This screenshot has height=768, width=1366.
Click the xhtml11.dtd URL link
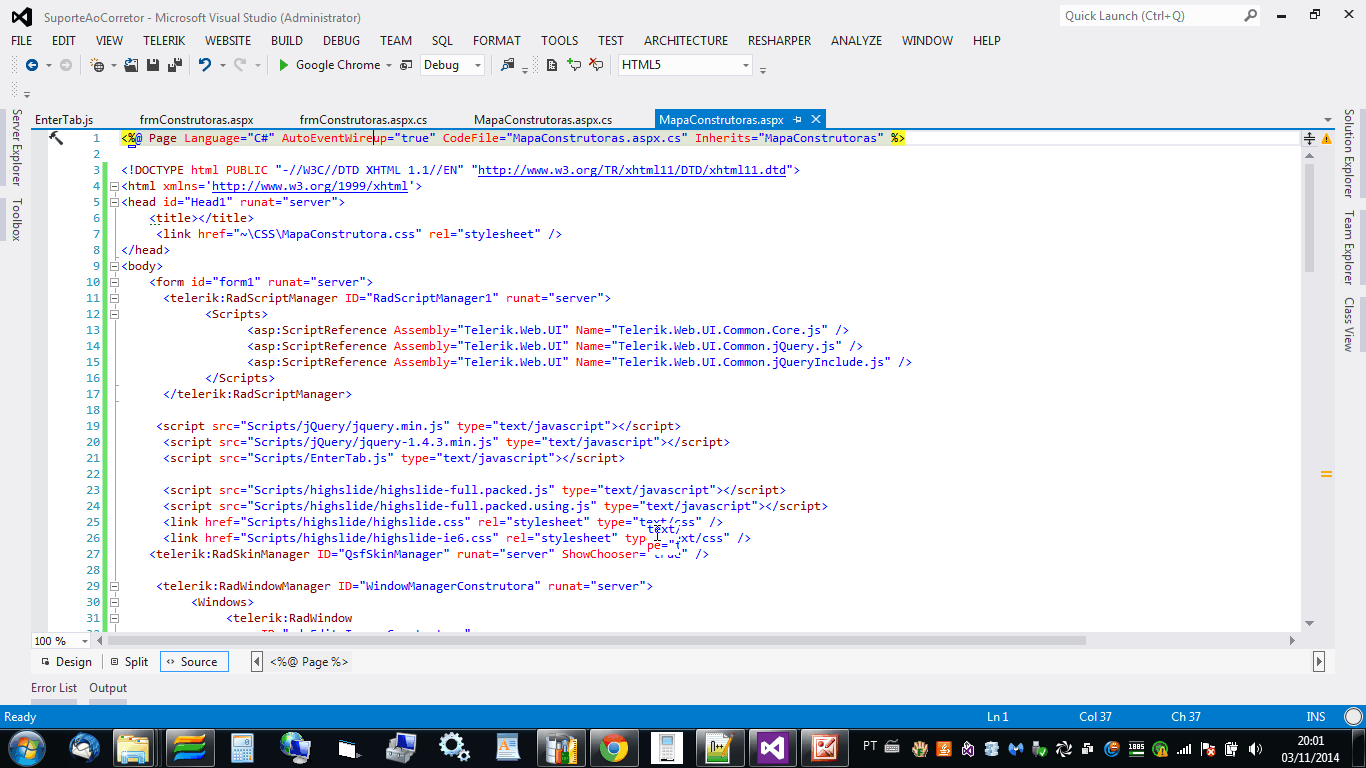(632, 170)
